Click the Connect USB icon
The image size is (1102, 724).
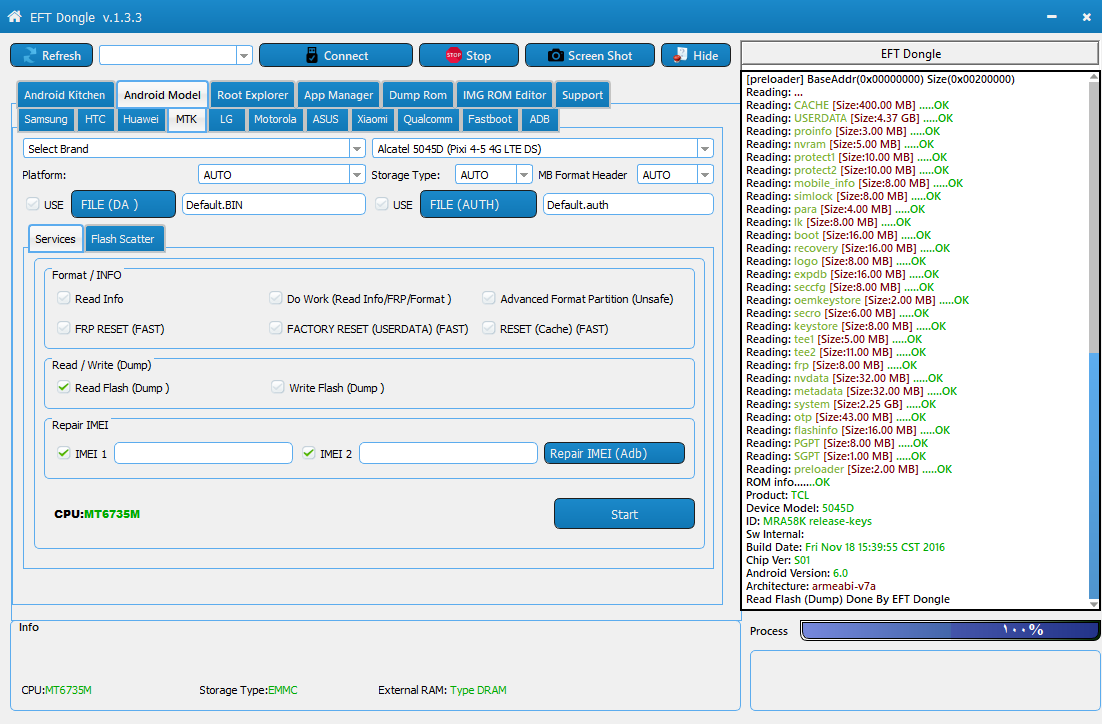coord(312,56)
